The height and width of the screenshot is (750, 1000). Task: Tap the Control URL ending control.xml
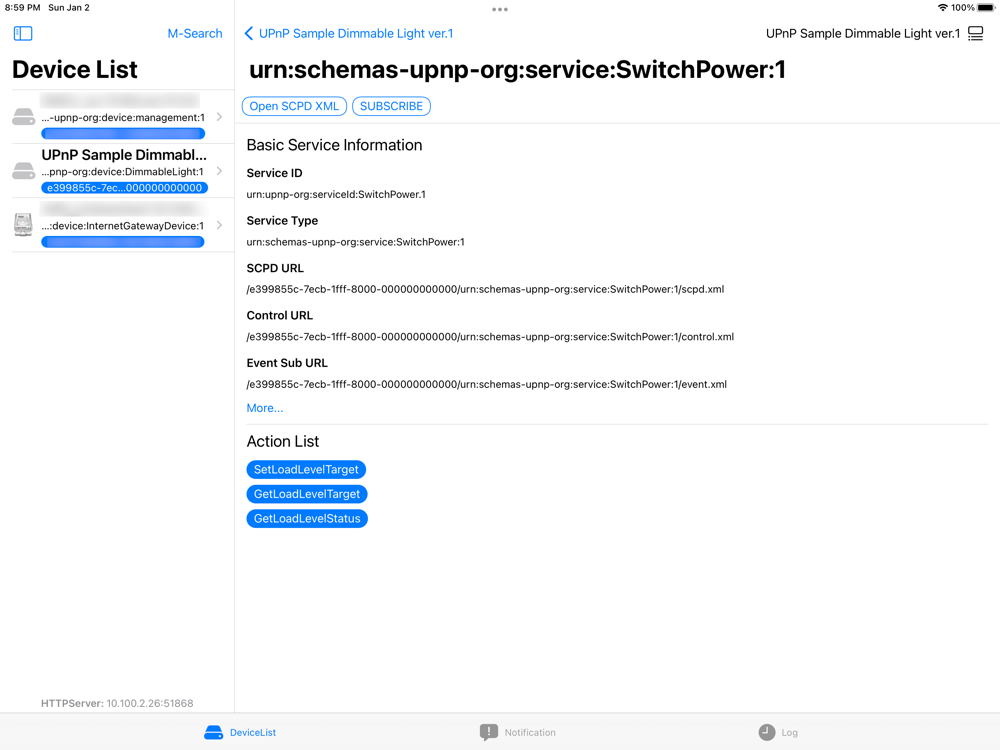point(490,337)
